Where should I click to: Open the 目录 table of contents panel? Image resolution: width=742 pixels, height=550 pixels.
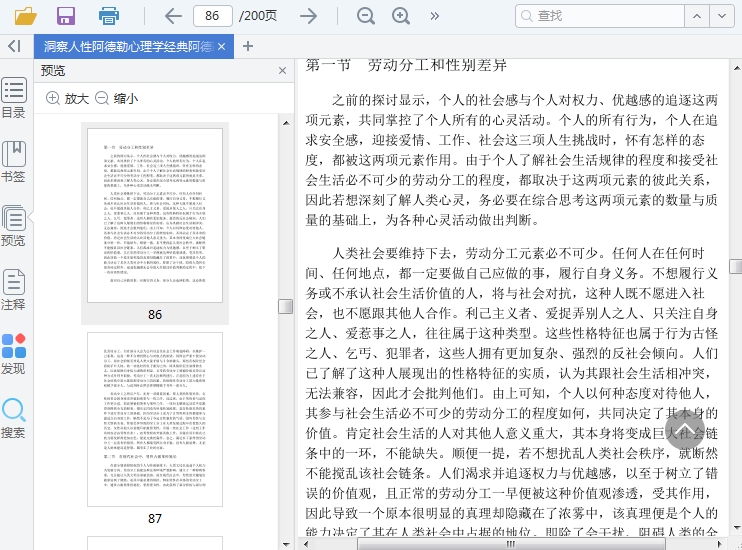(14, 99)
